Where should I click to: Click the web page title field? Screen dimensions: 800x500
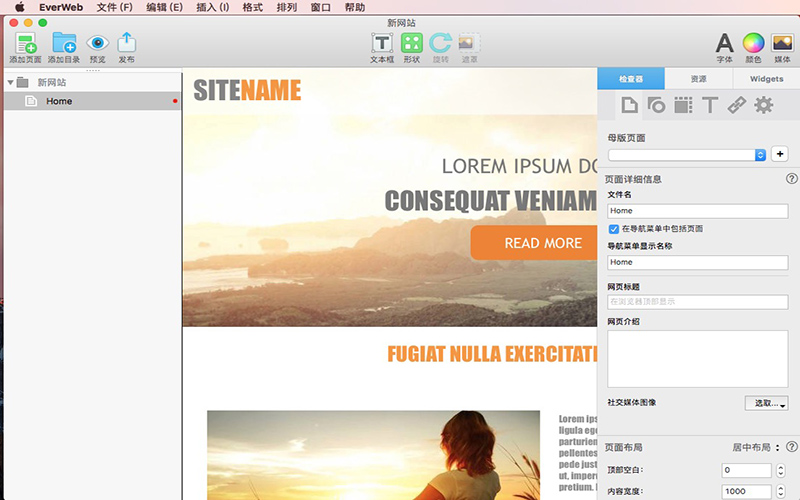click(697, 302)
